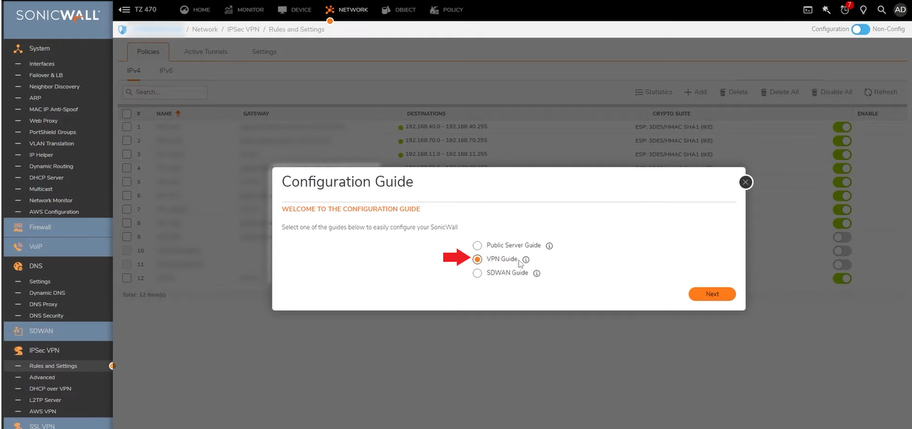Click destination 192.168.70.0 - 192.168.70.255
912x429 pixels.
pos(446,141)
